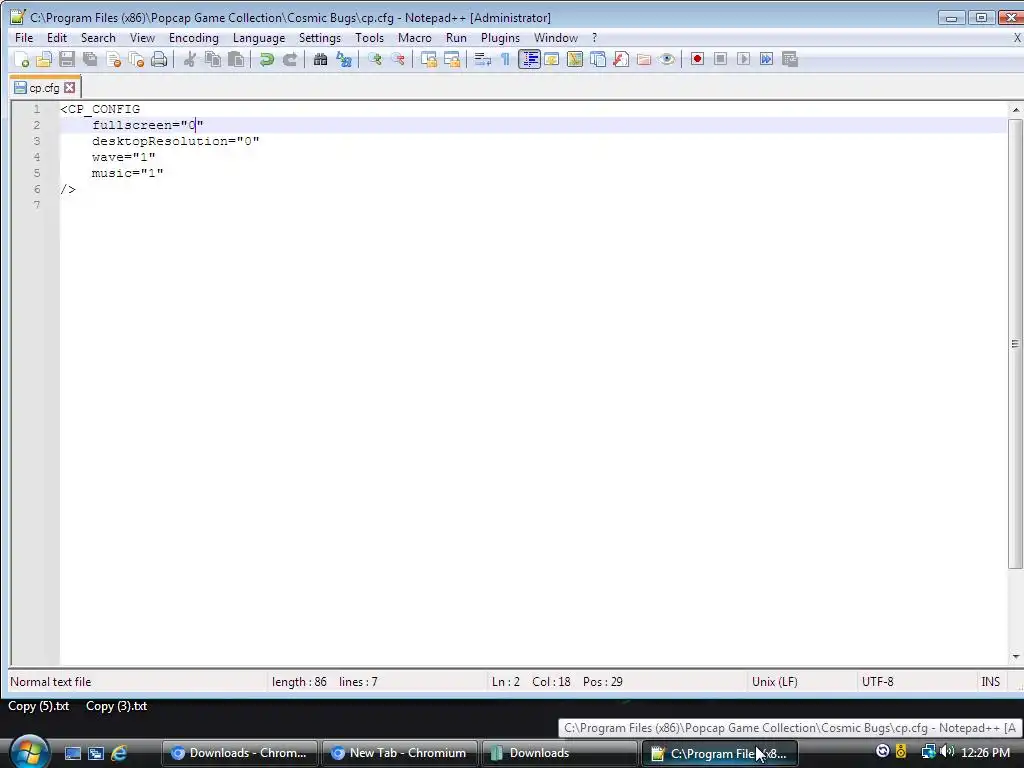Click the Unix (LF) status bar field

775,682
